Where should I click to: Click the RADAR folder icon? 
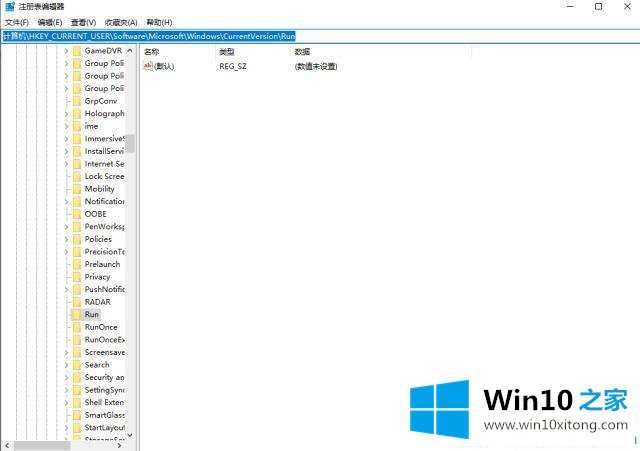tap(77, 302)
